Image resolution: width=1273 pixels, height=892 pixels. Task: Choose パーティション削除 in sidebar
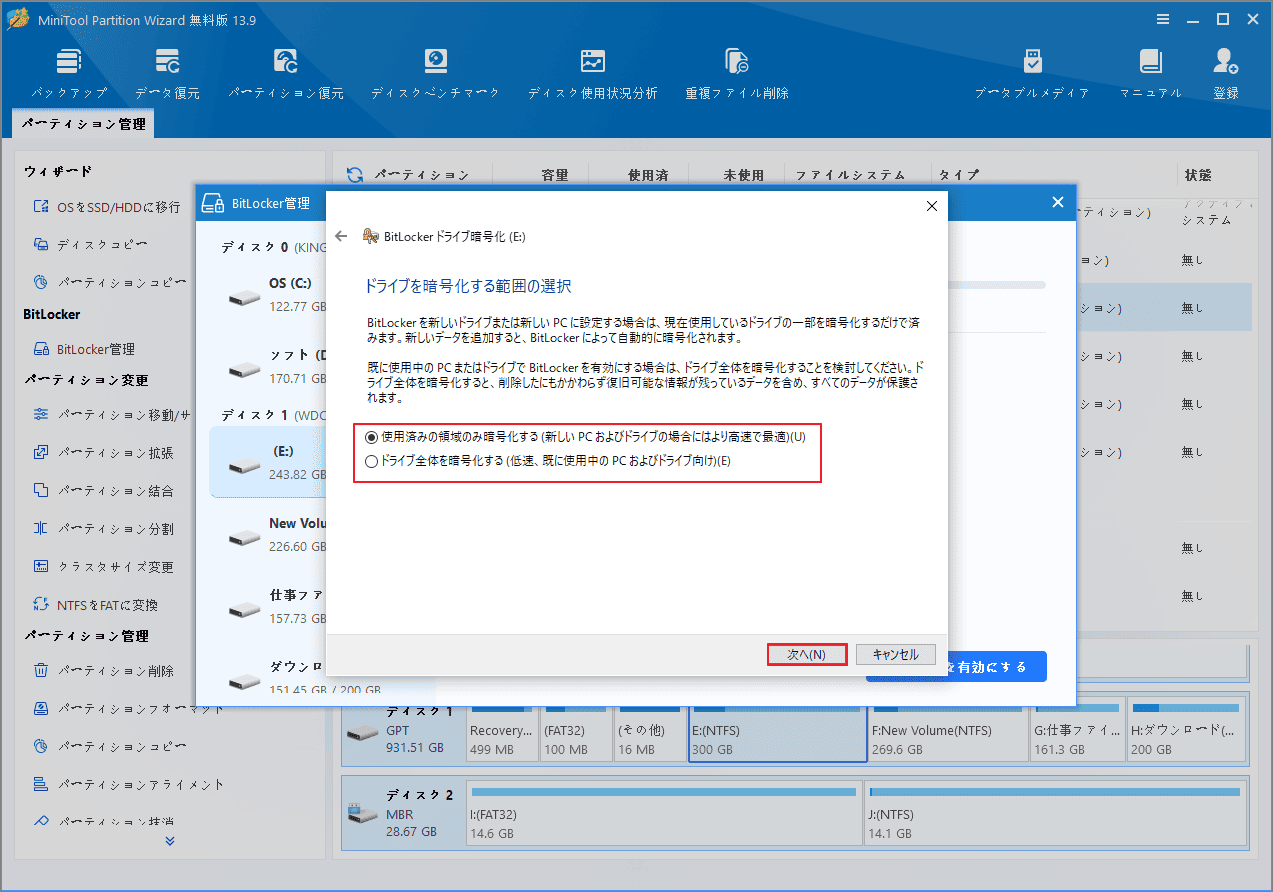[x=104, y=671]
